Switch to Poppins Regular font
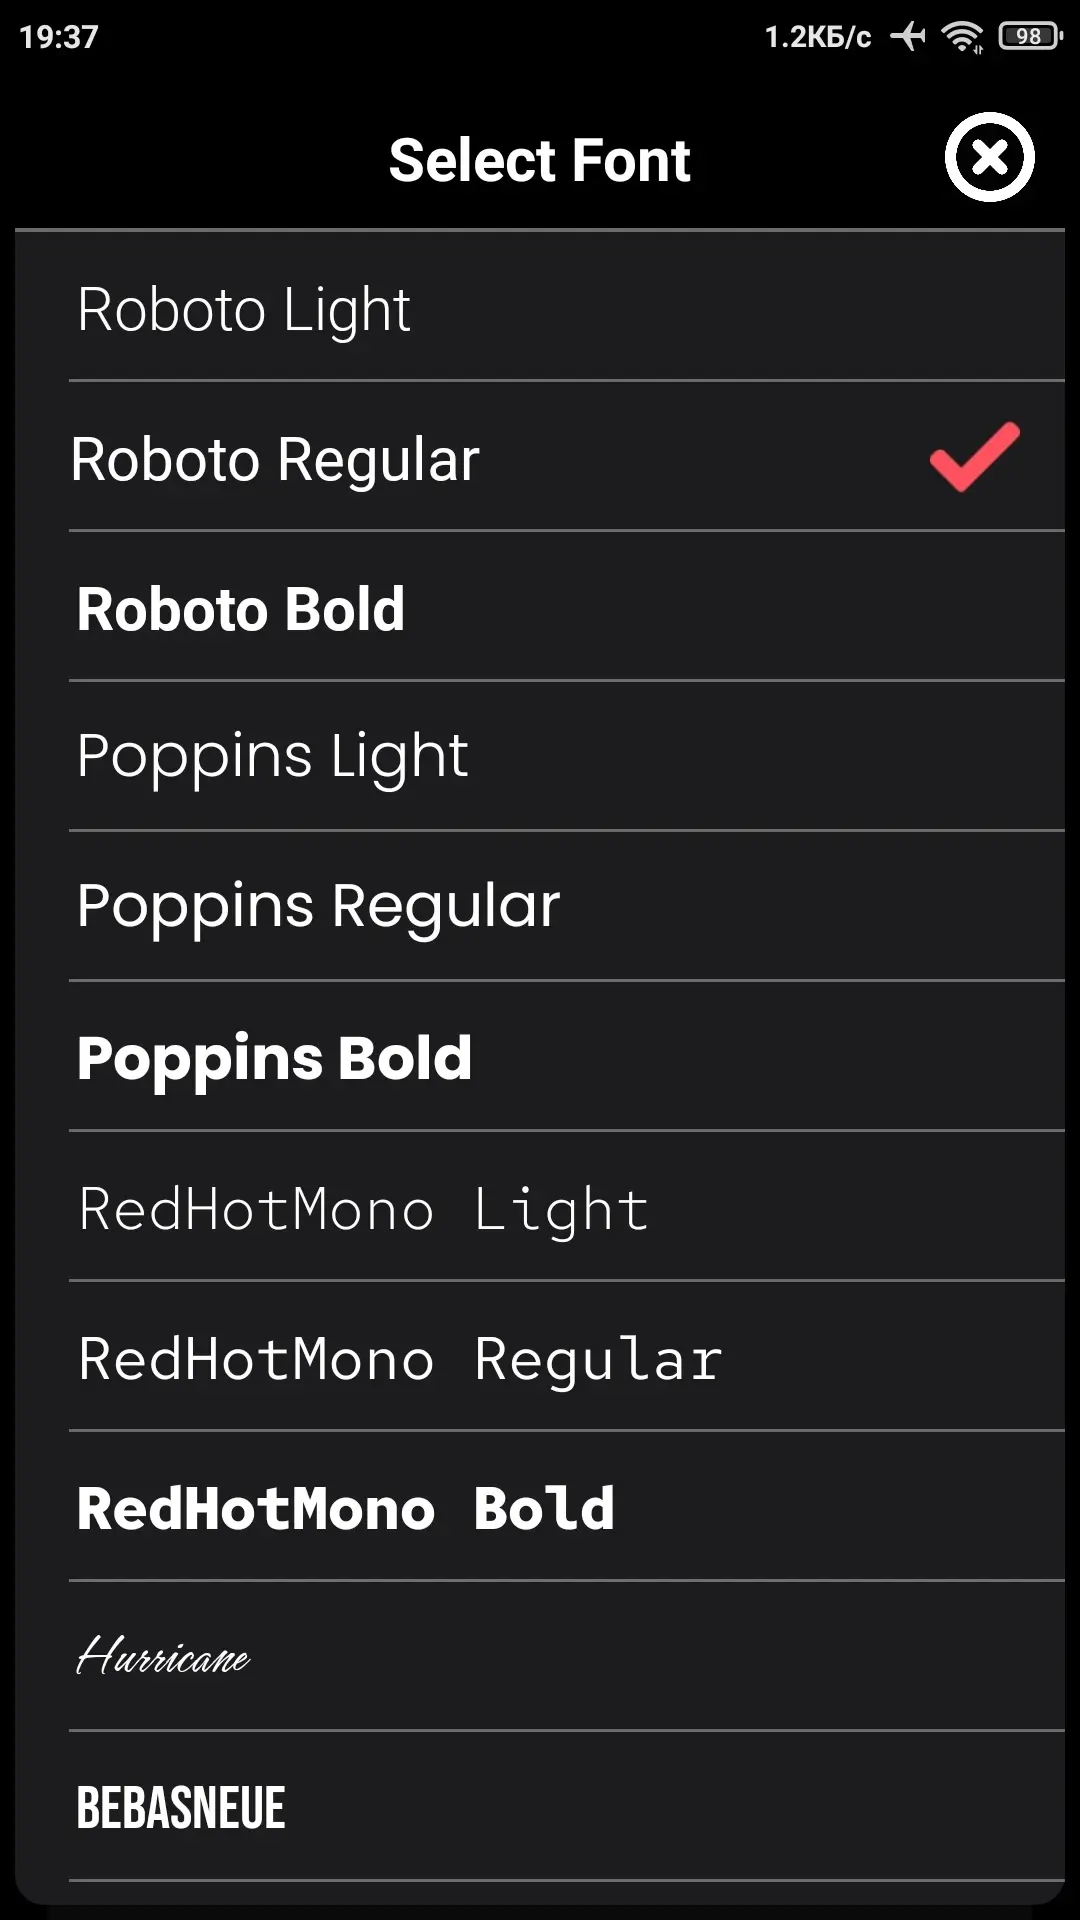This screenshot has height=1920, width=1080. pos(318,907)
